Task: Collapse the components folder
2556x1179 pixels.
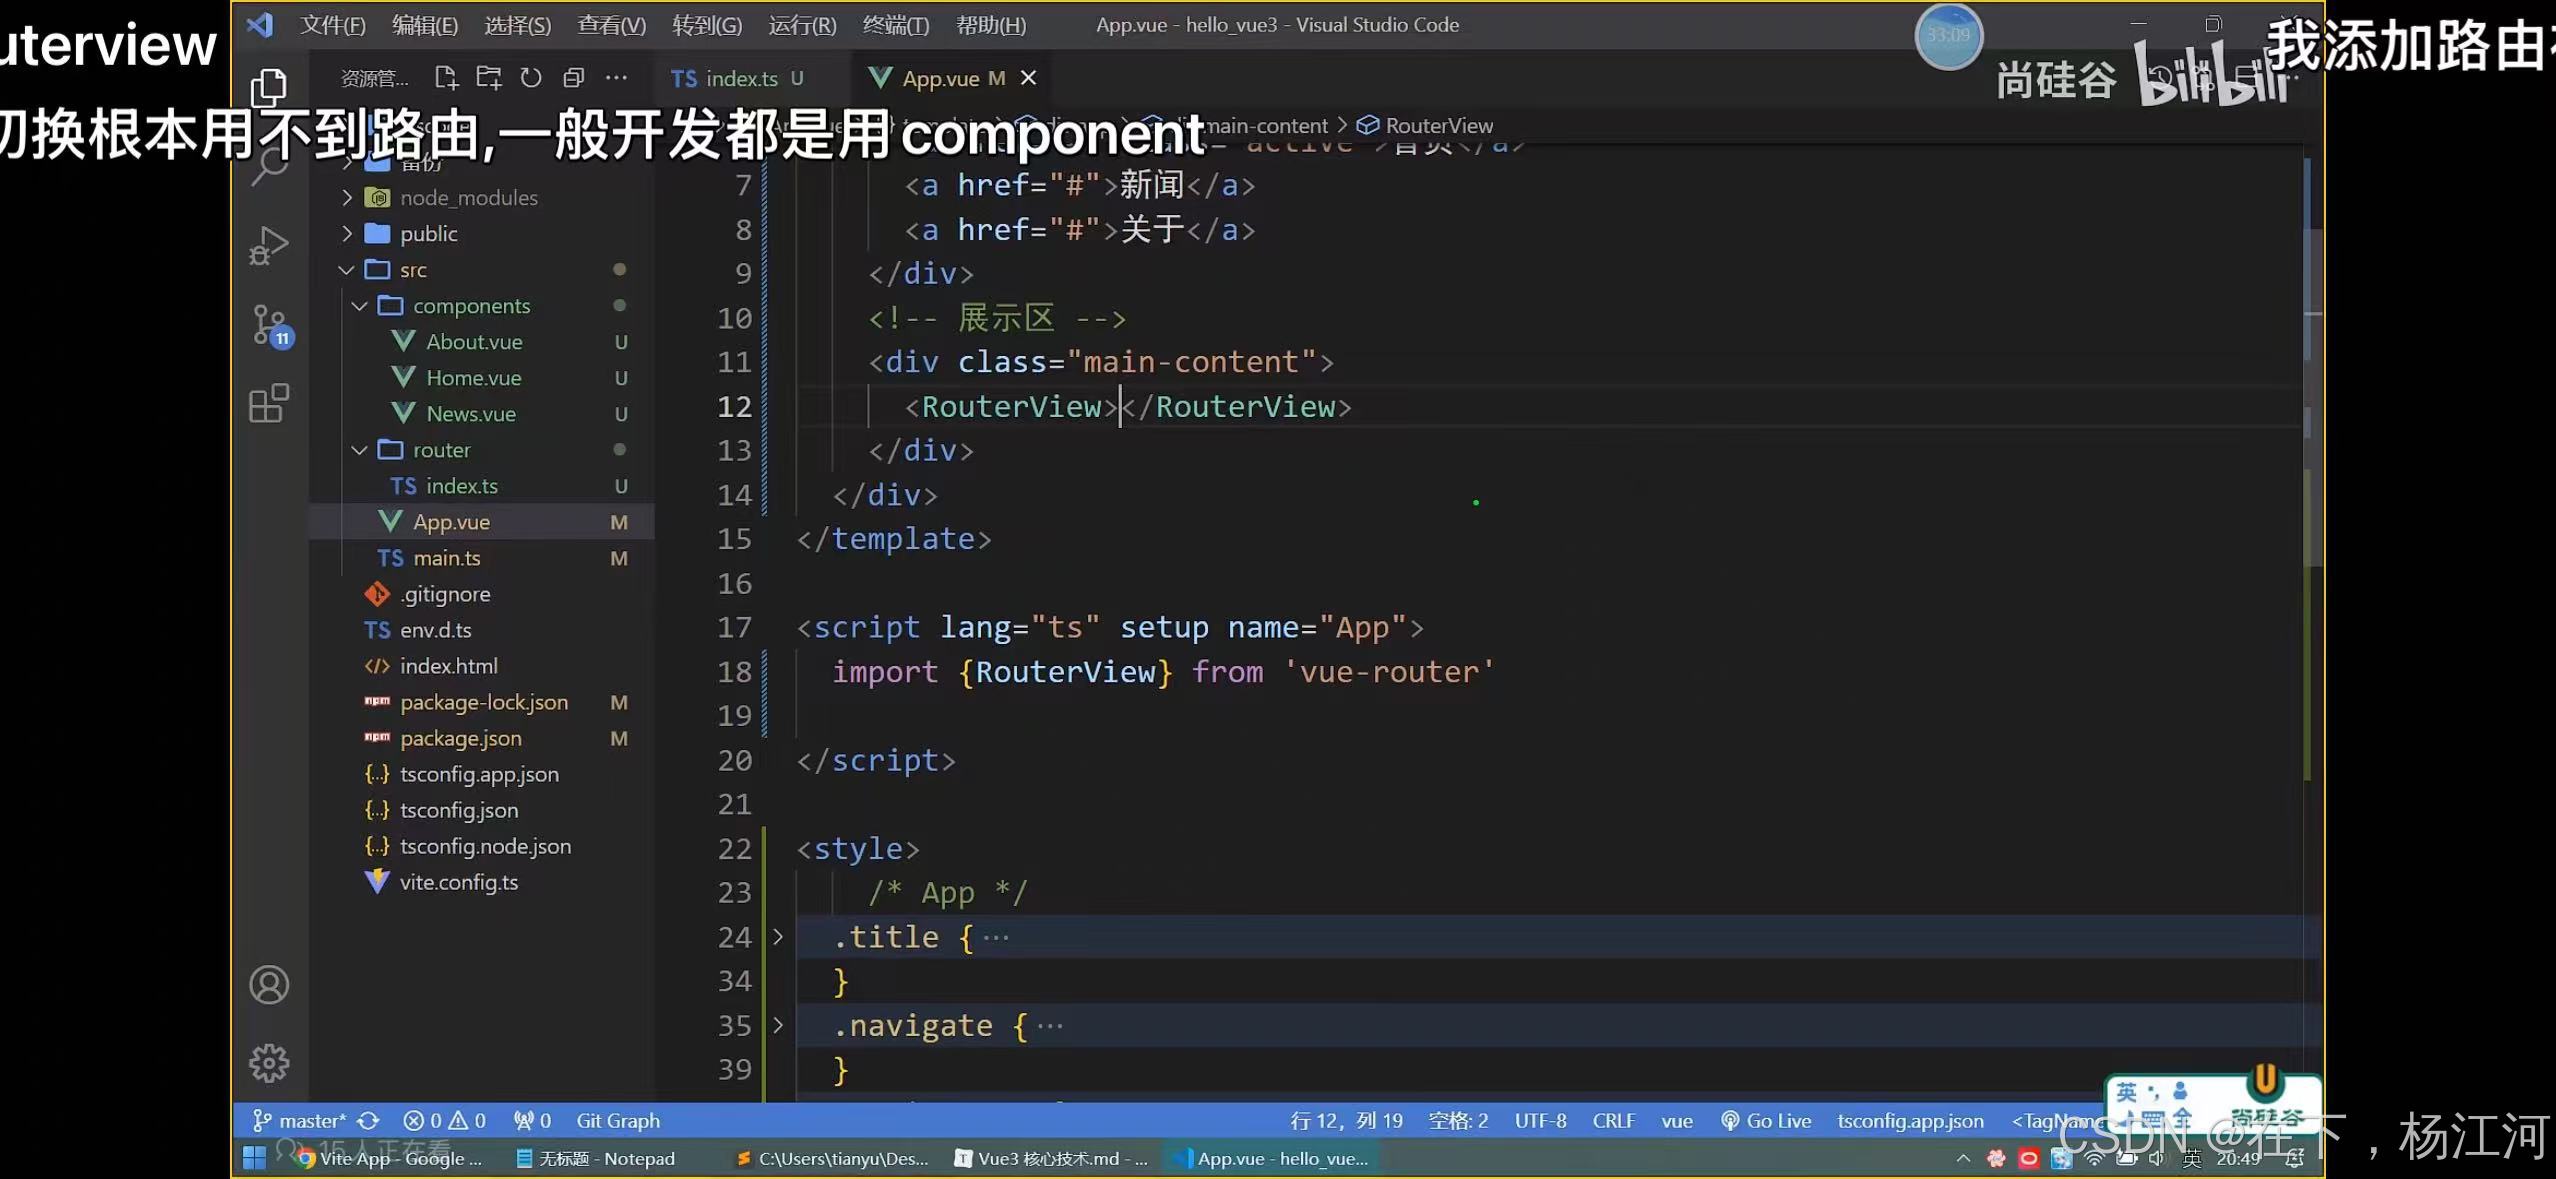Action: pos(360,306)
